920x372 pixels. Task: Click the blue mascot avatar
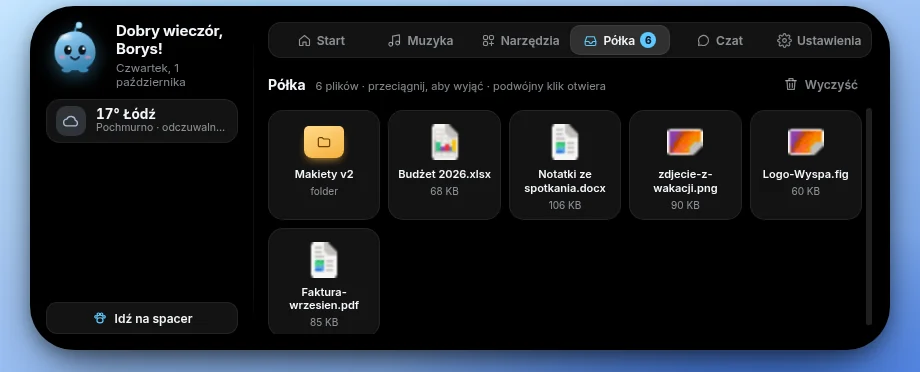coord(75,48)
